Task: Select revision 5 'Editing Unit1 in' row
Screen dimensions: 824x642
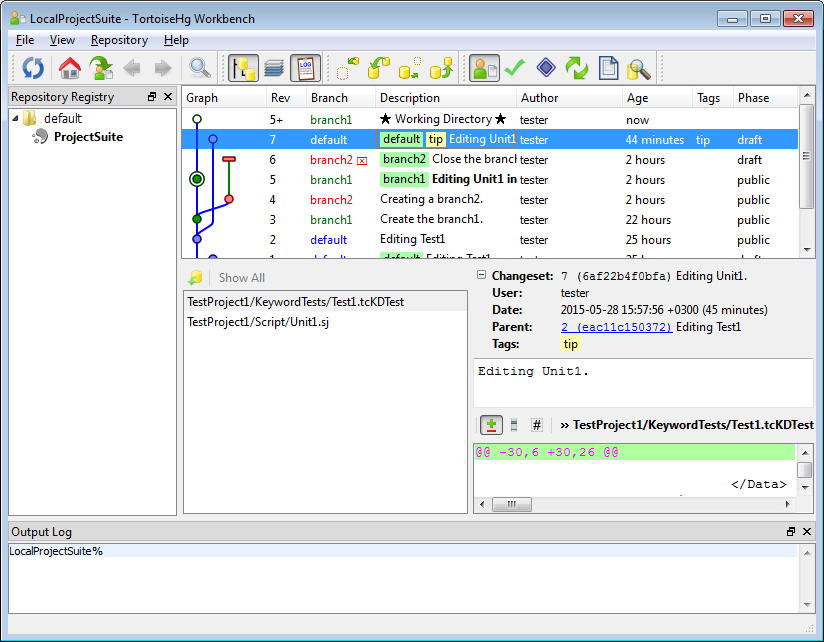Action: (490, 180)
